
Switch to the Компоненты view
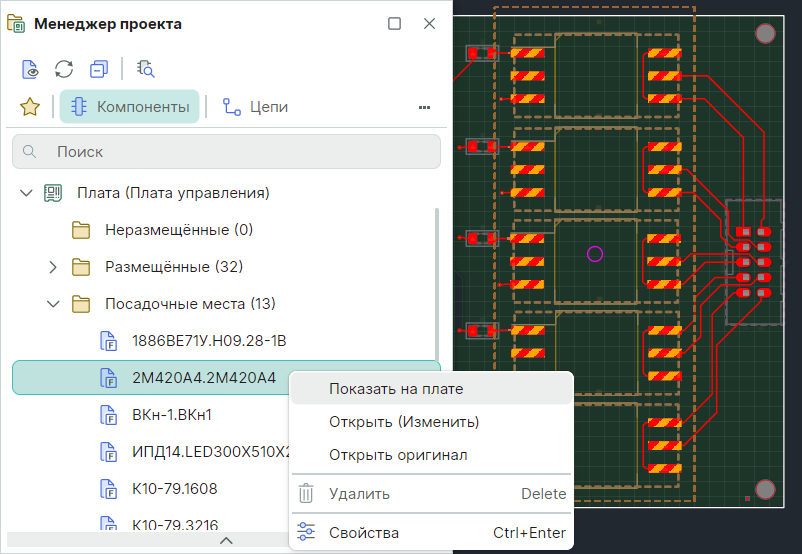tap(129, 107)
